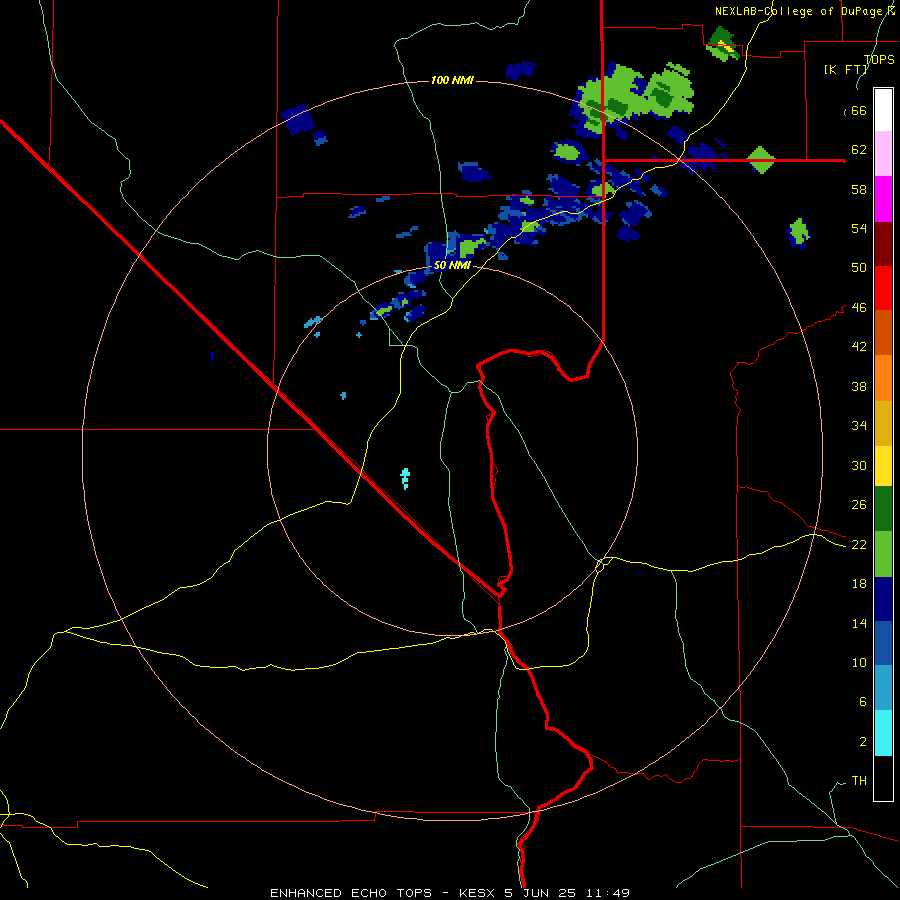Viewport: 900px width, 900px height.
Task: Pick the dark orange legend swatch
Action: click(883, 332)
